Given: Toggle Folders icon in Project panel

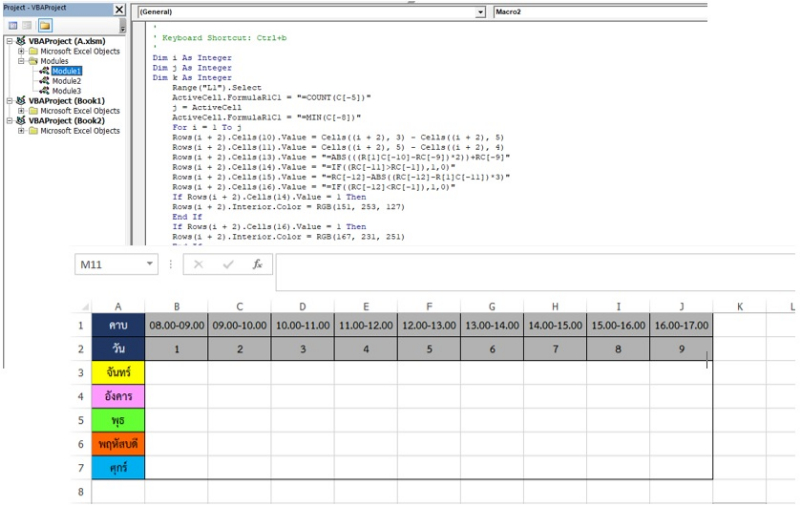Looking at the screenshot, I should (45, 26).
